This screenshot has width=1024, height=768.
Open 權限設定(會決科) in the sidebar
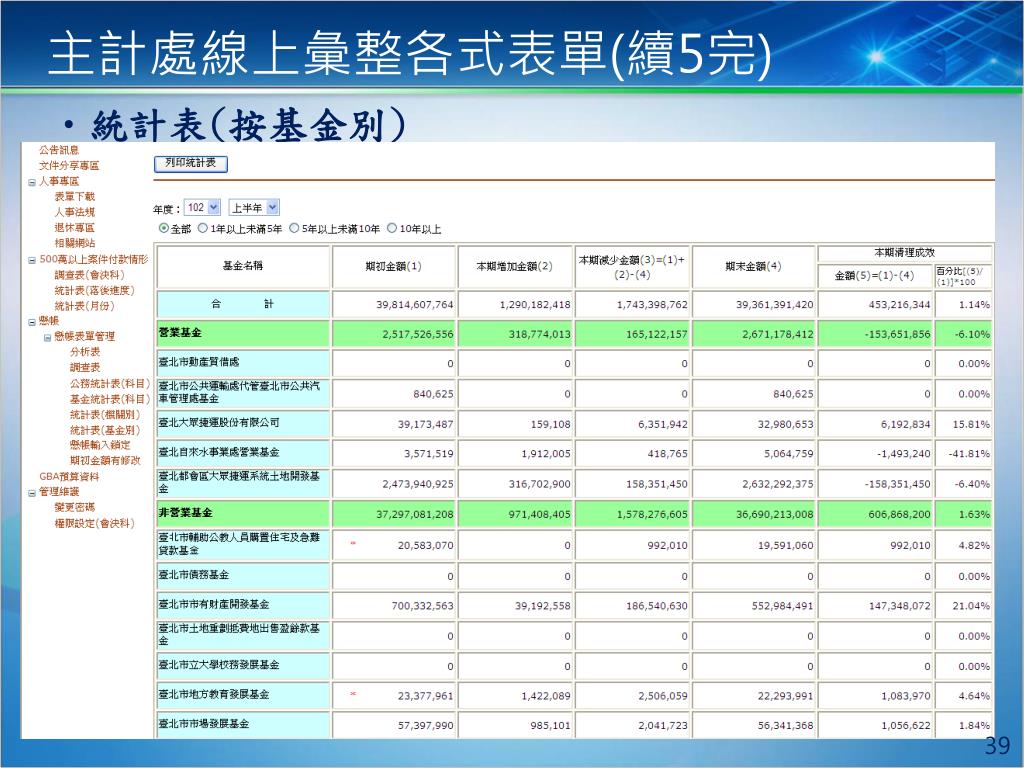pyautogui.click(x=94, y=523)
